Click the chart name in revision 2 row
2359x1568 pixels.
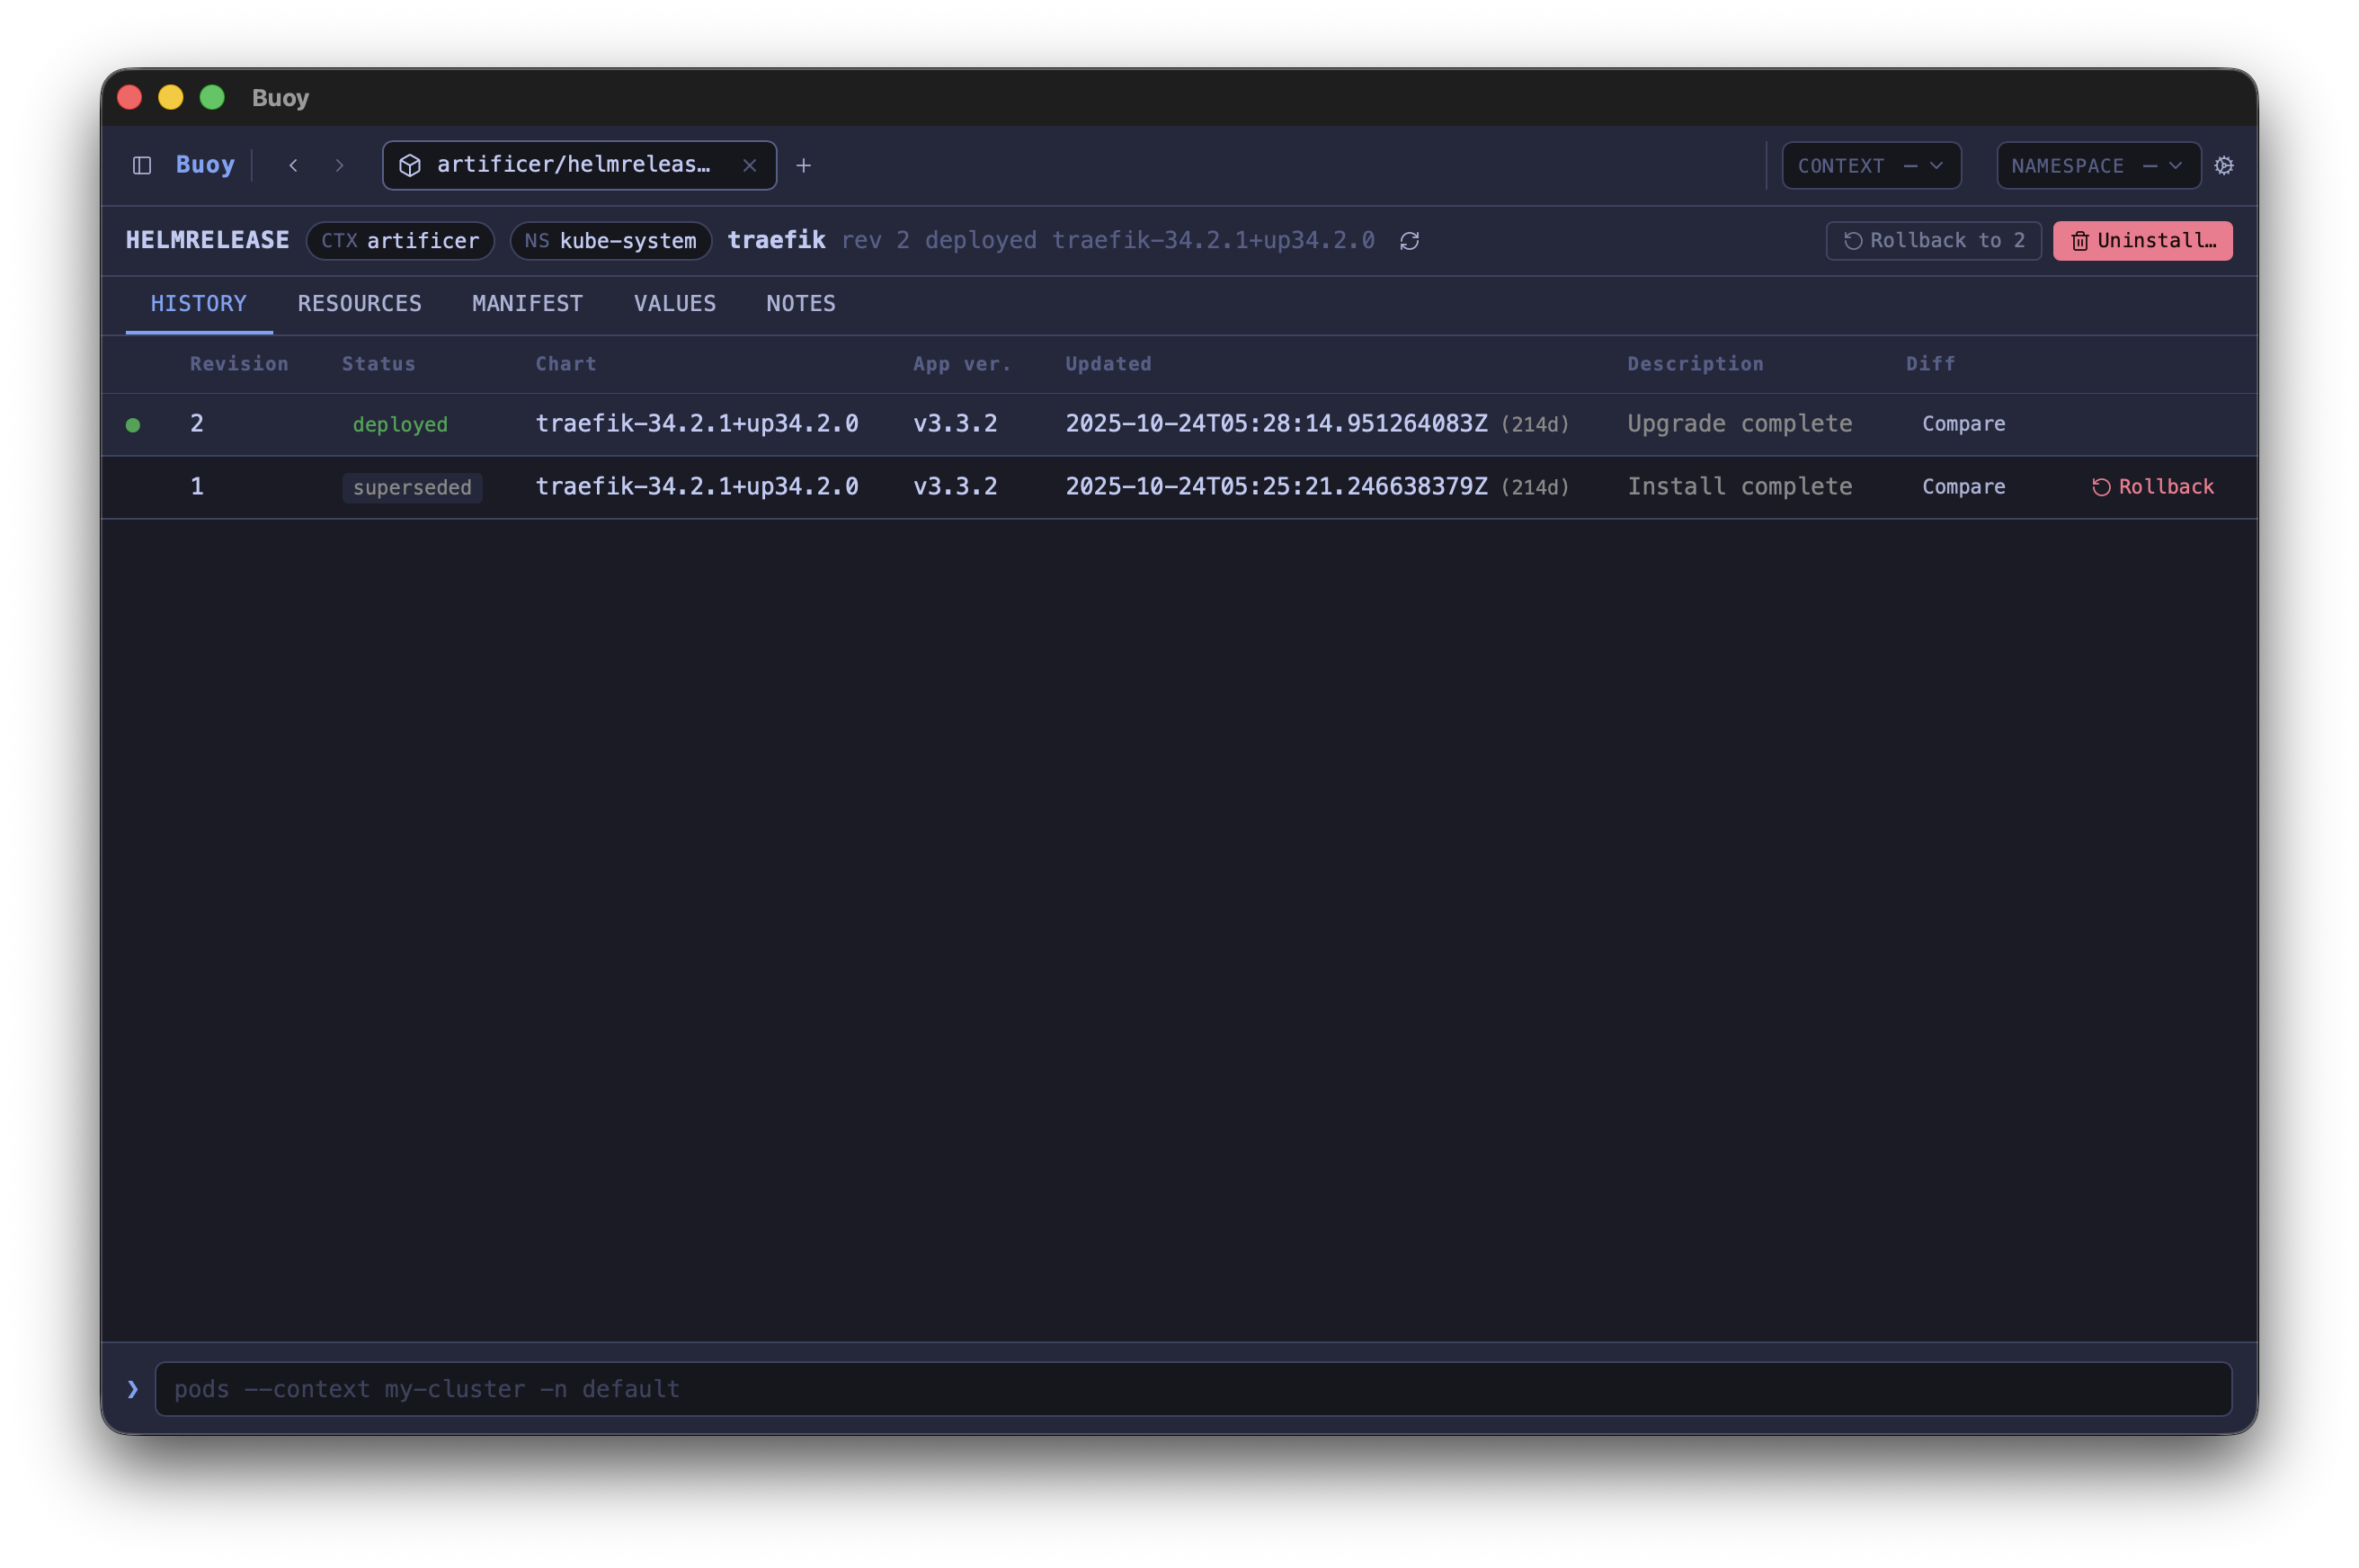click(x=697, y=424)
